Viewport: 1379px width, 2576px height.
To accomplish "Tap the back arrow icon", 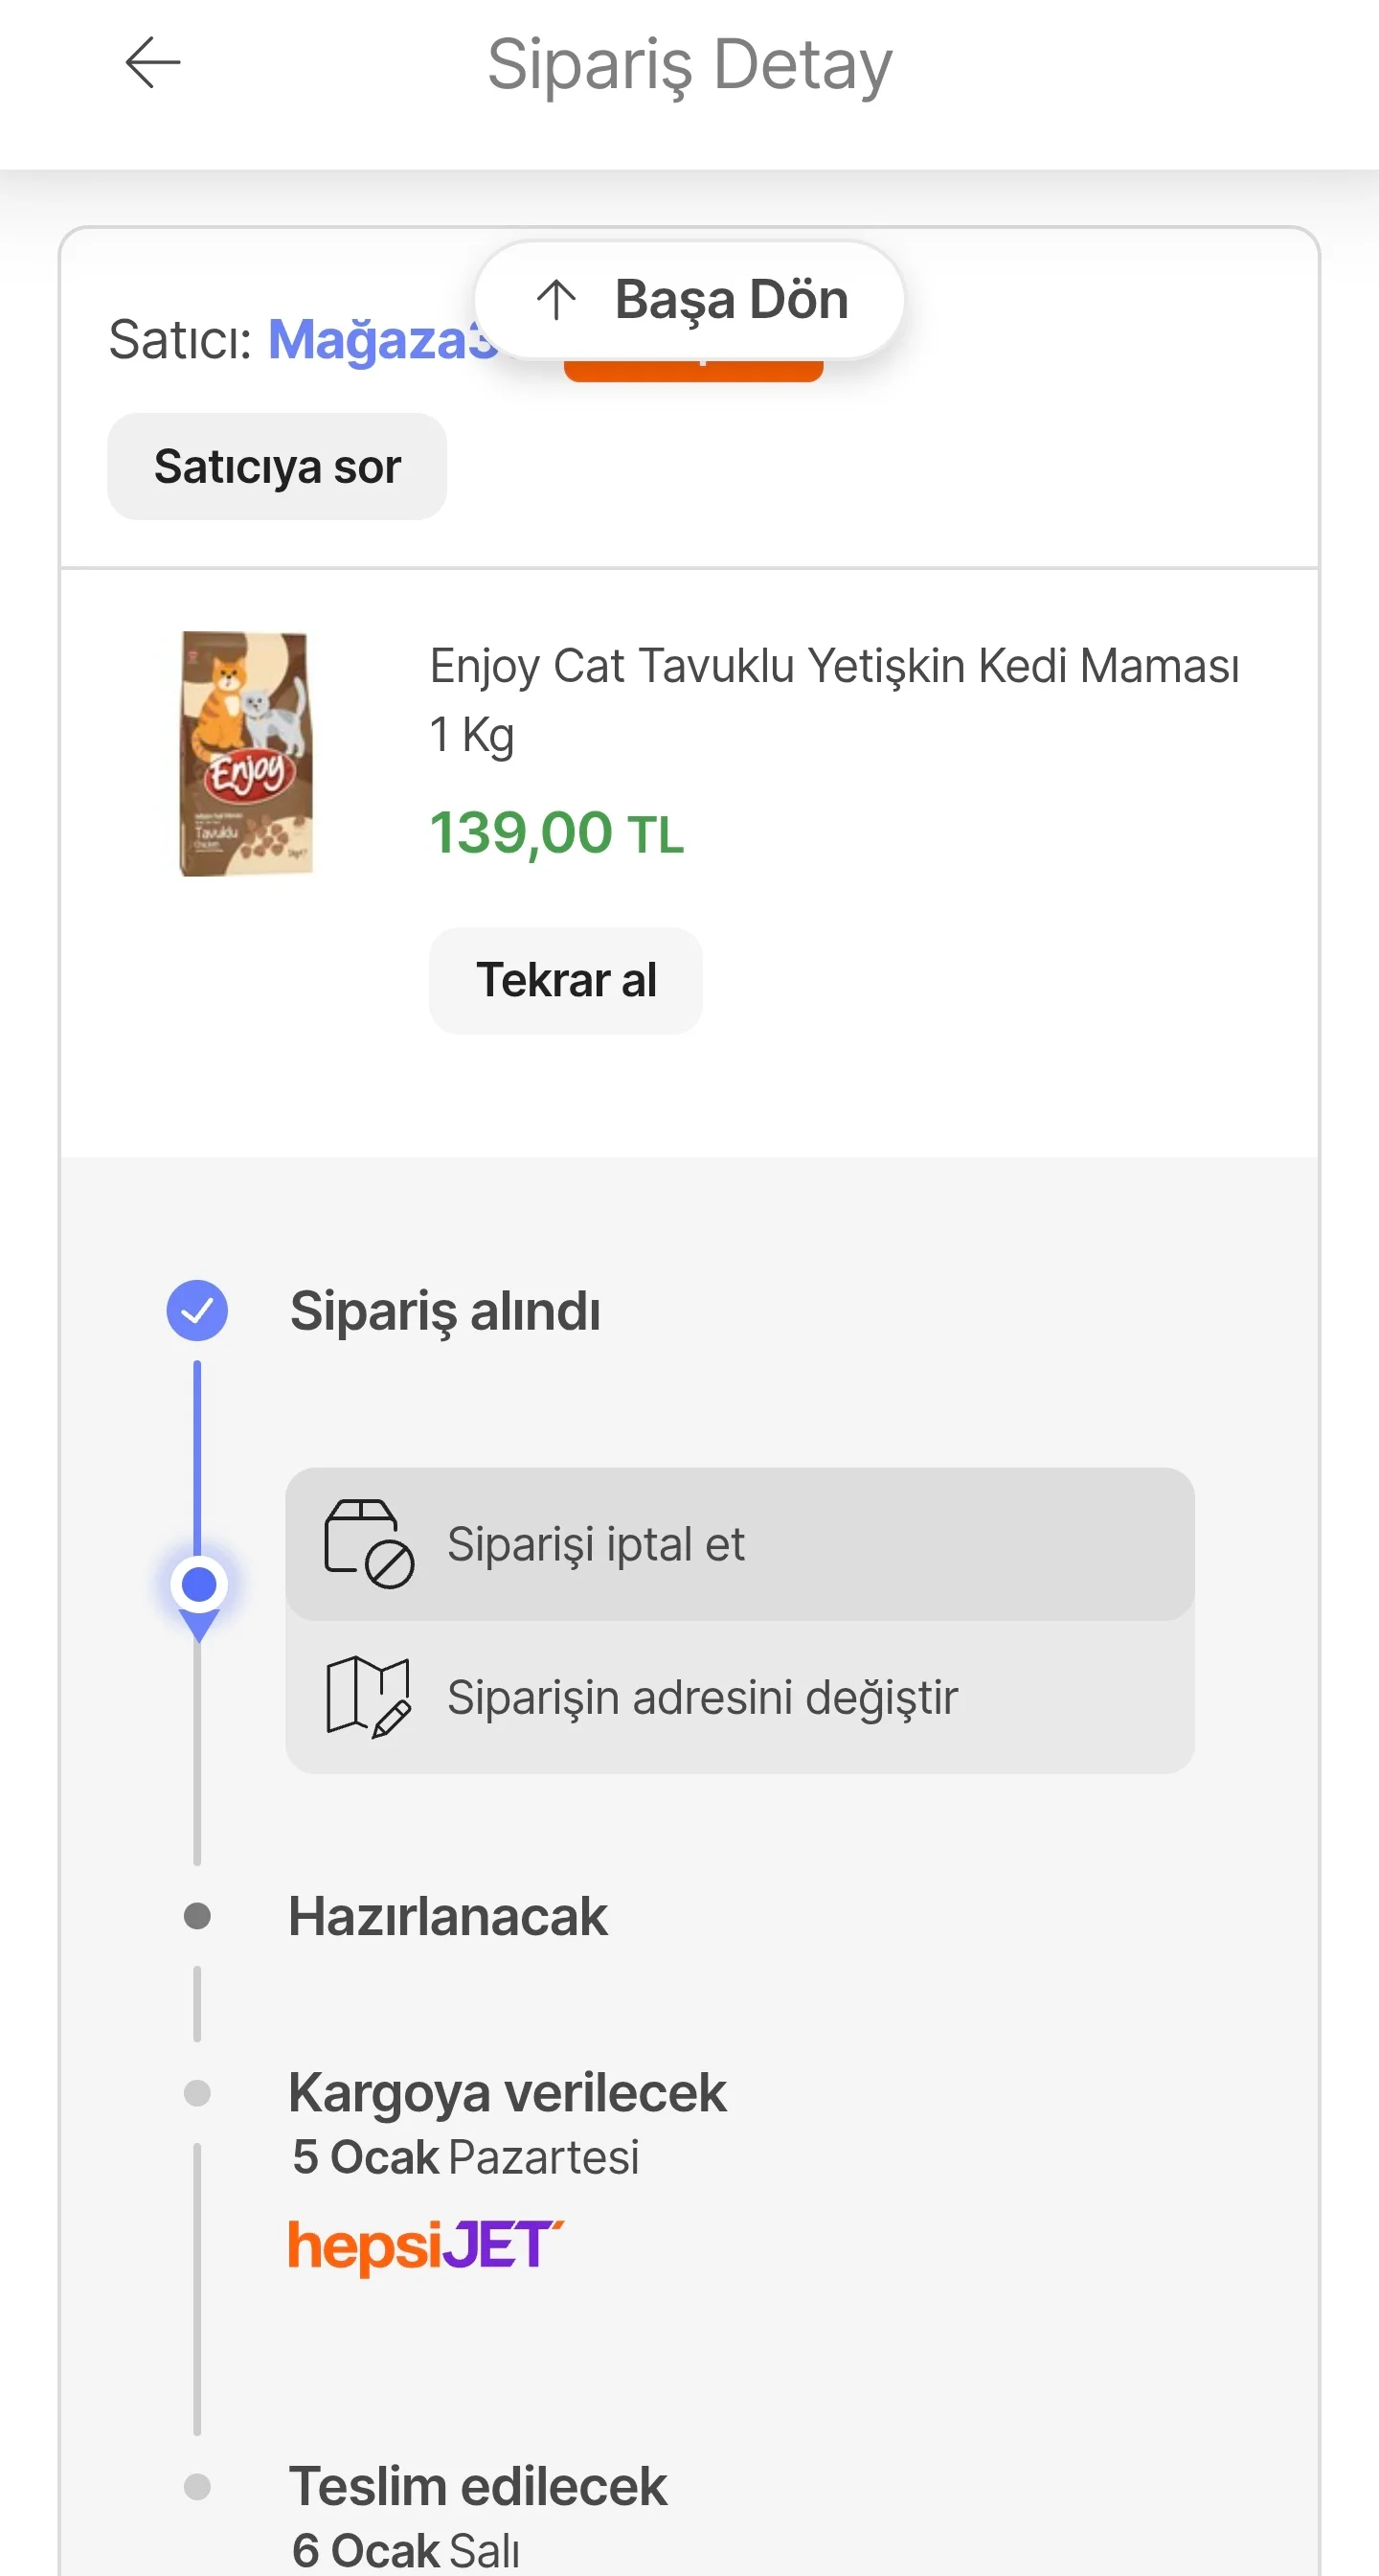I will pyautogui.click(x=152, y=63).
